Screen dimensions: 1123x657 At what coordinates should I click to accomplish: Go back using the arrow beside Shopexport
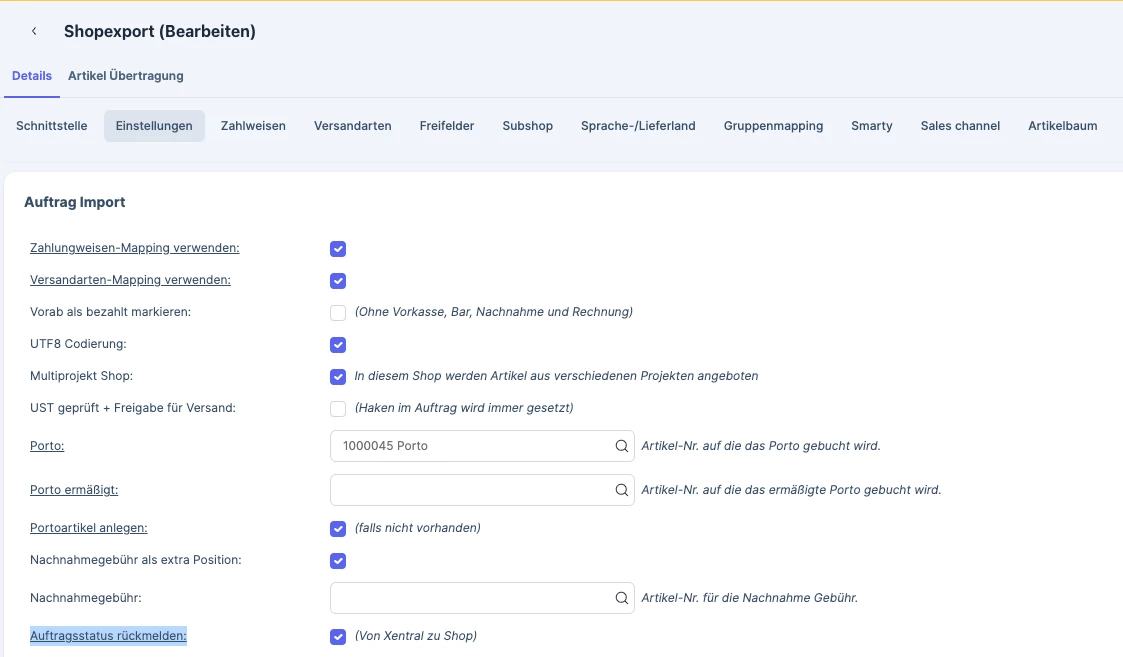point(34,31)
